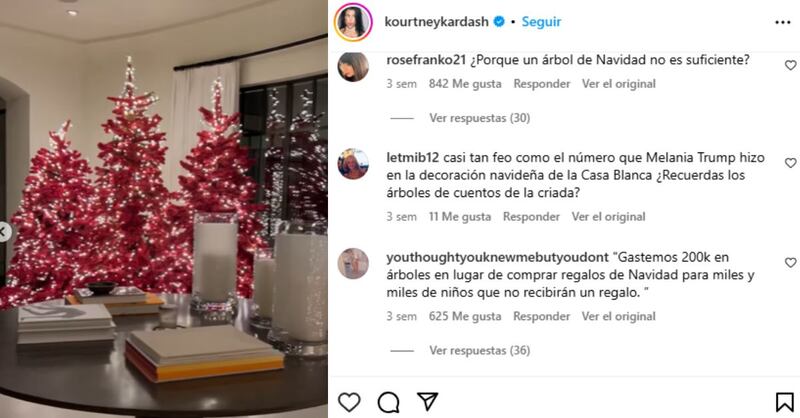Image resolution: width=800 pixels, height=418 pixels.
Task: Save the post with the bookmark icon
Action: click(x=785, y=402)
